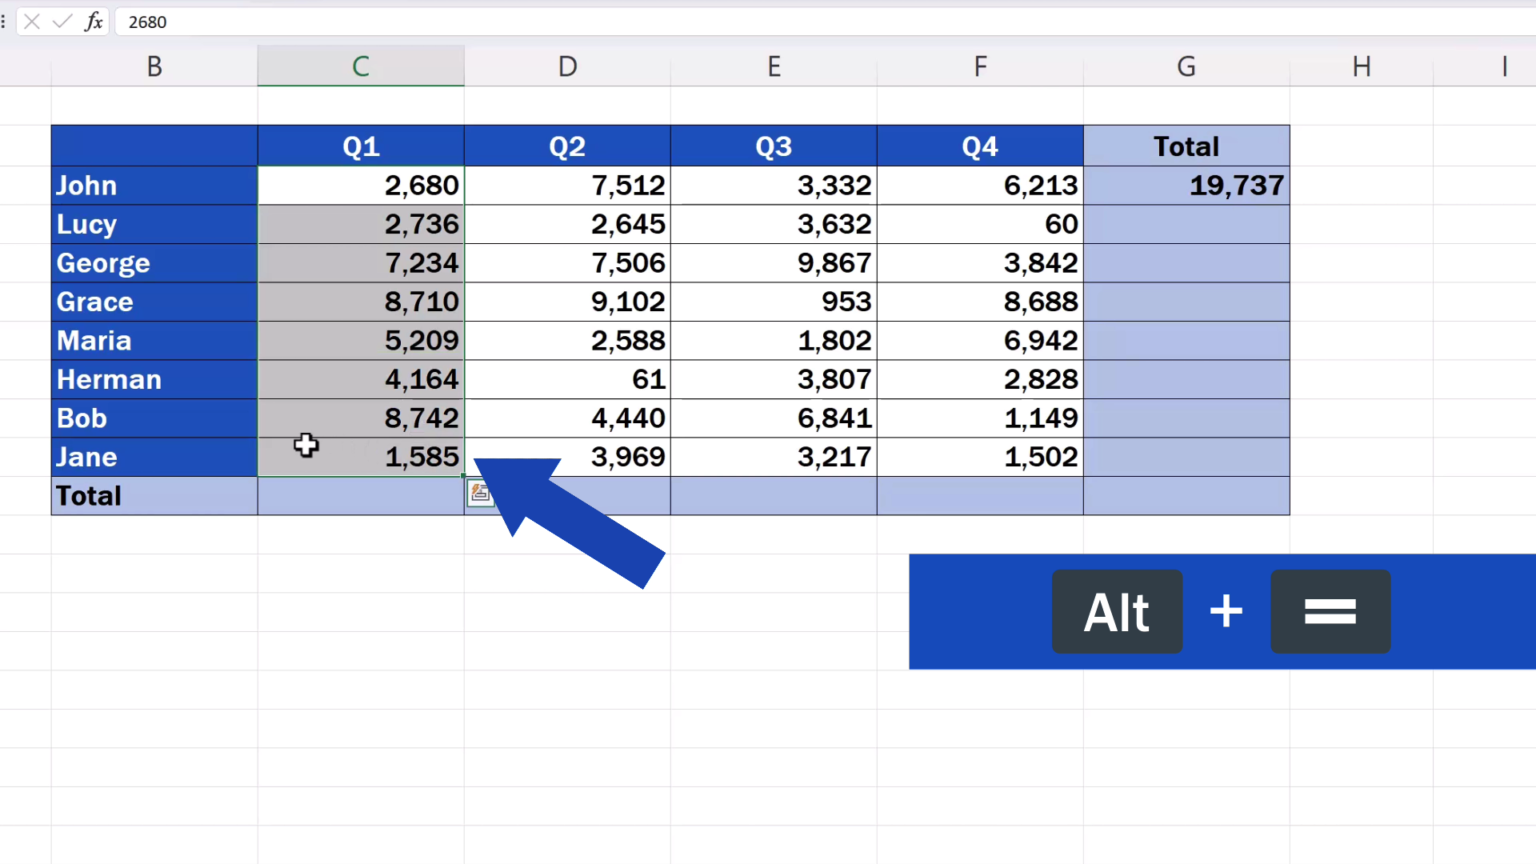1536x864 pixels.
Task: Click the Cancel (X) icon beside the formula bar
Action: (x=31, y=21)
